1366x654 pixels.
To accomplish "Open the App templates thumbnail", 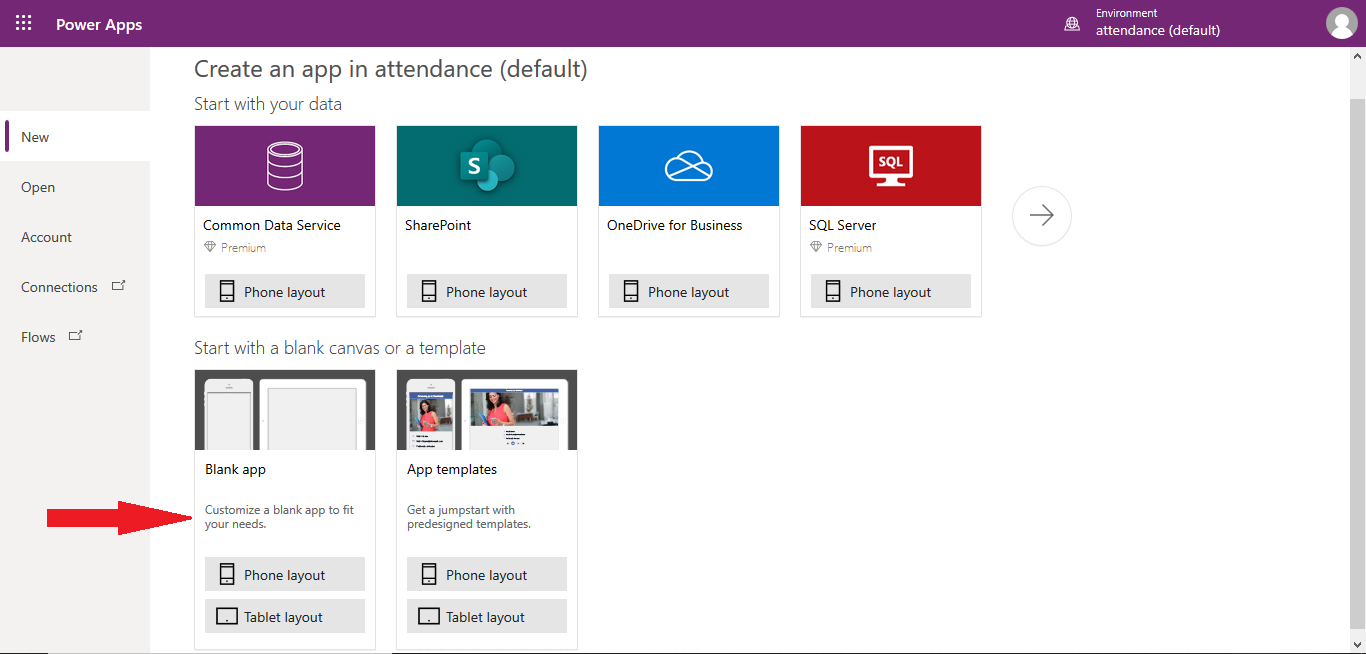I will 486,408.
